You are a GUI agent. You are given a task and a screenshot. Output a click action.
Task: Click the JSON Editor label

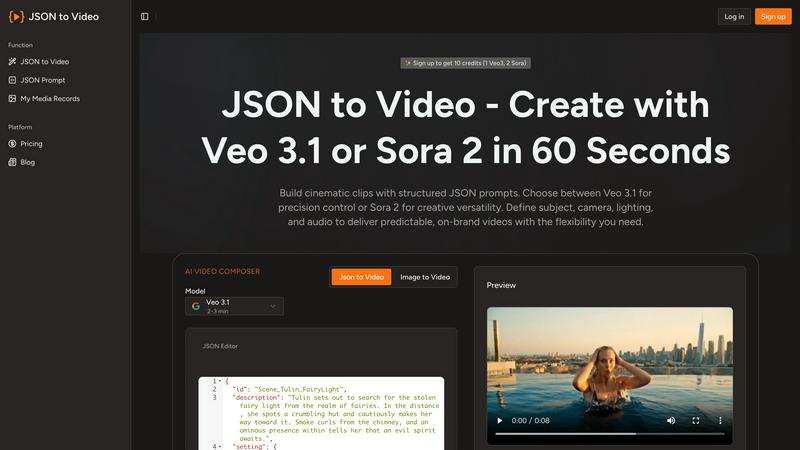[220, 346]
